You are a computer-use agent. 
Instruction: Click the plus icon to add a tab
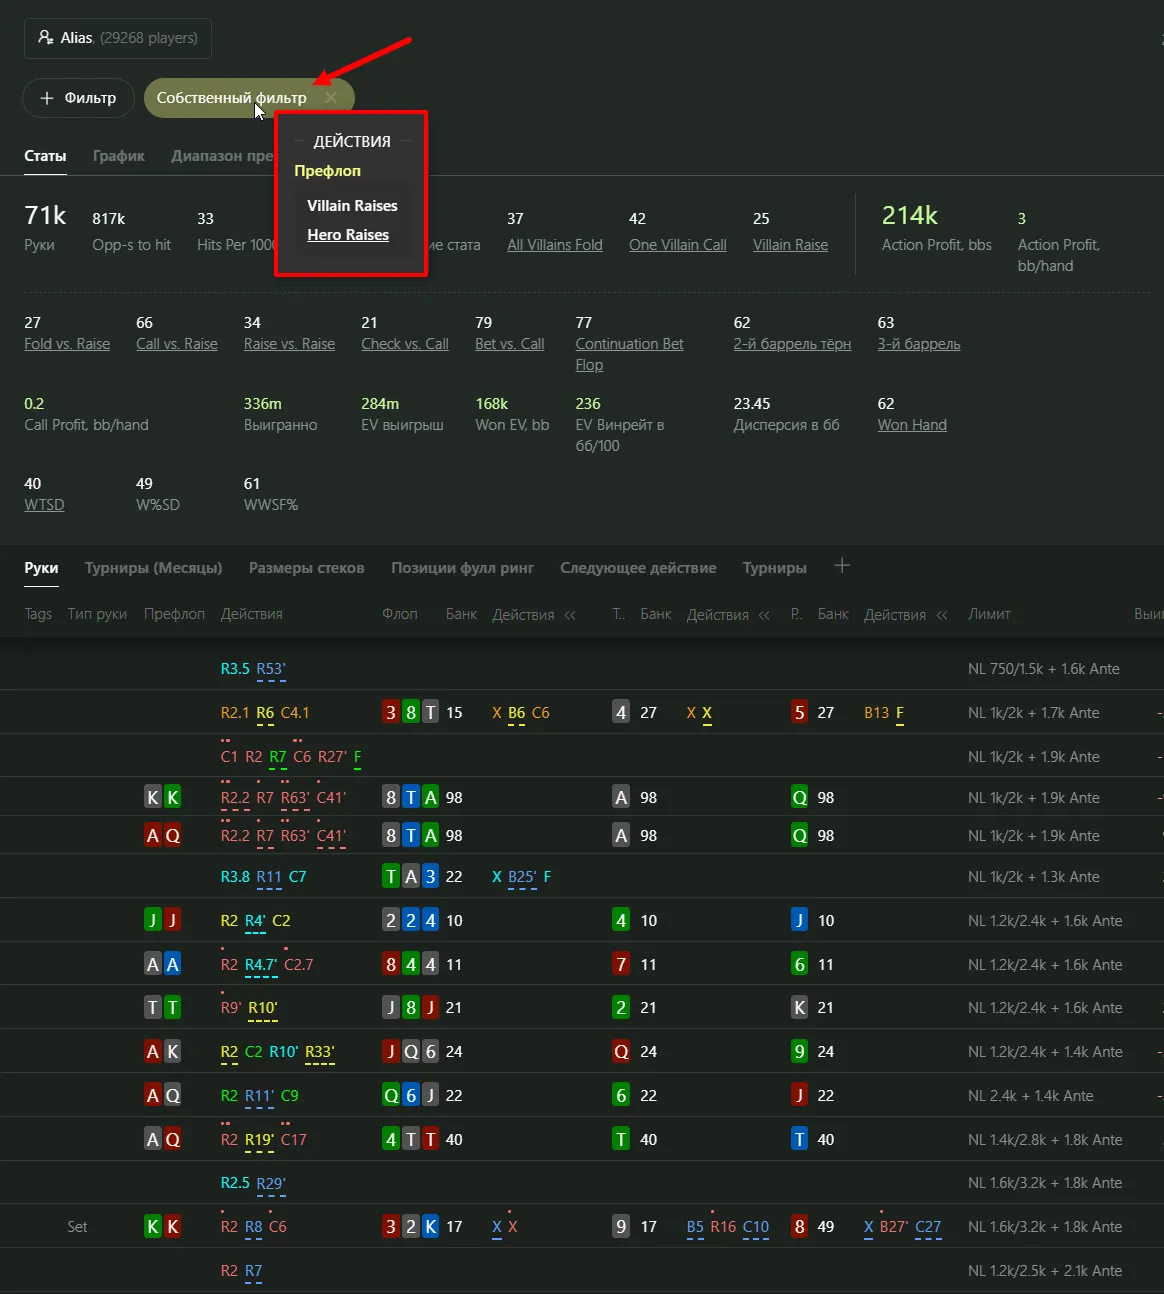coord(842,566)
